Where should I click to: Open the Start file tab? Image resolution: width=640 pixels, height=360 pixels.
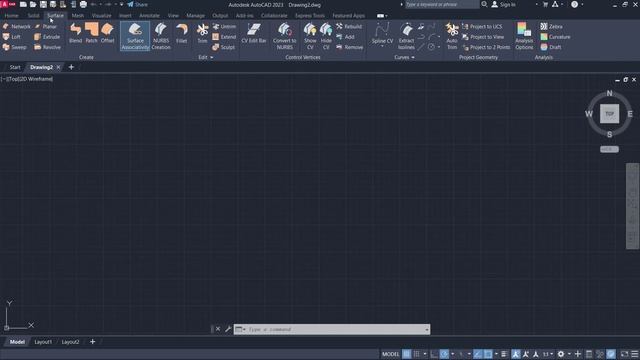[15, 67]
